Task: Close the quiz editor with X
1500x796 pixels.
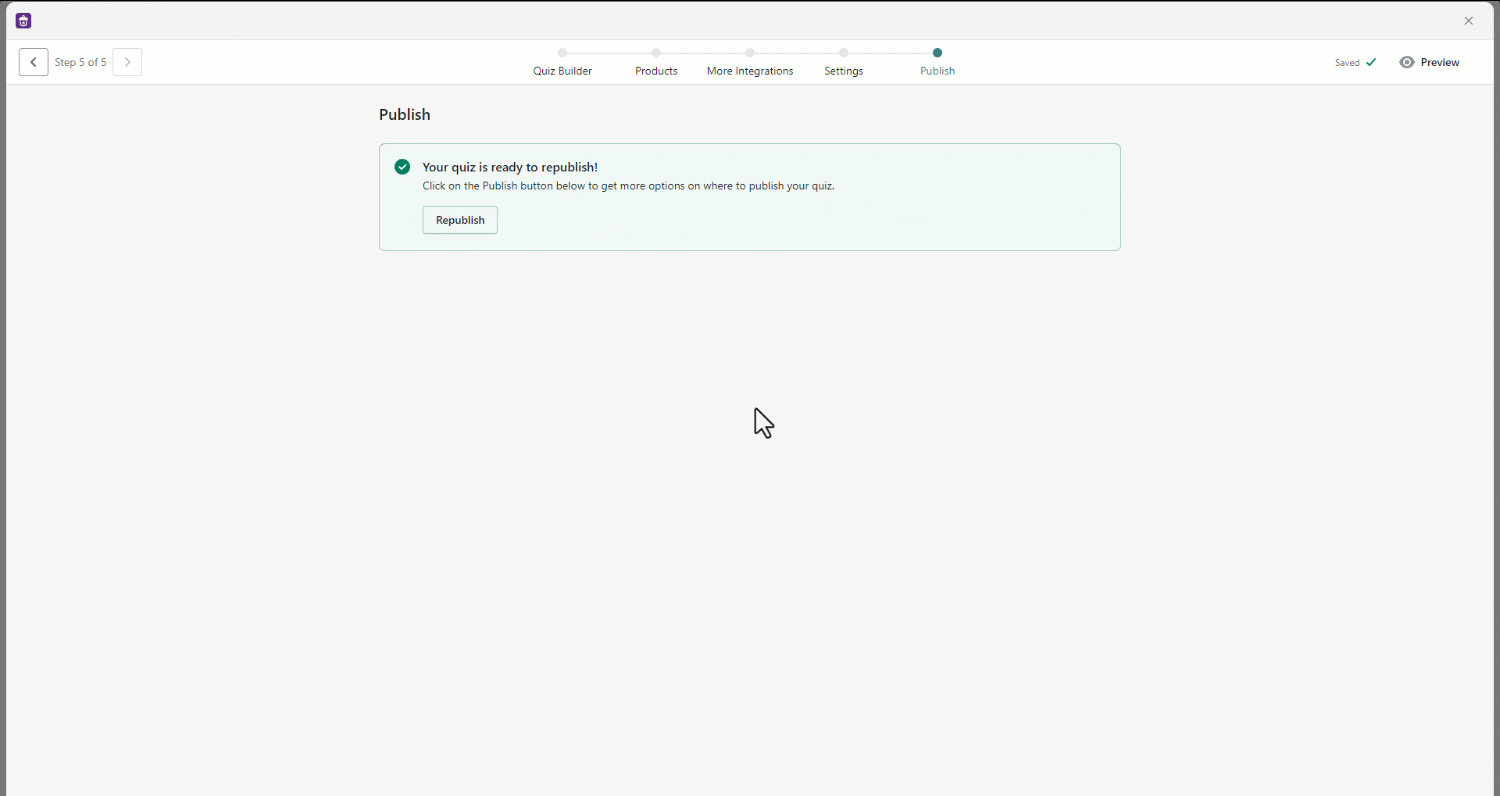Action: (1469, 21)
